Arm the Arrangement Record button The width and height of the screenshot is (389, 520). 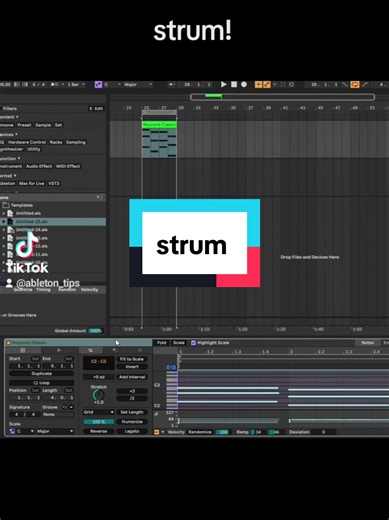[x=244, y=85]
